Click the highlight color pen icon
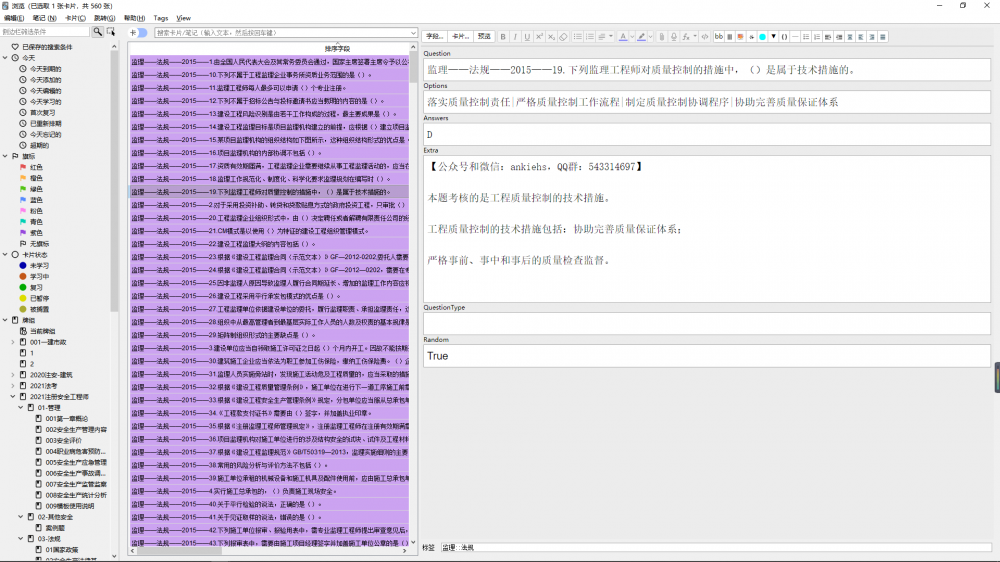 tap(642, 37)
